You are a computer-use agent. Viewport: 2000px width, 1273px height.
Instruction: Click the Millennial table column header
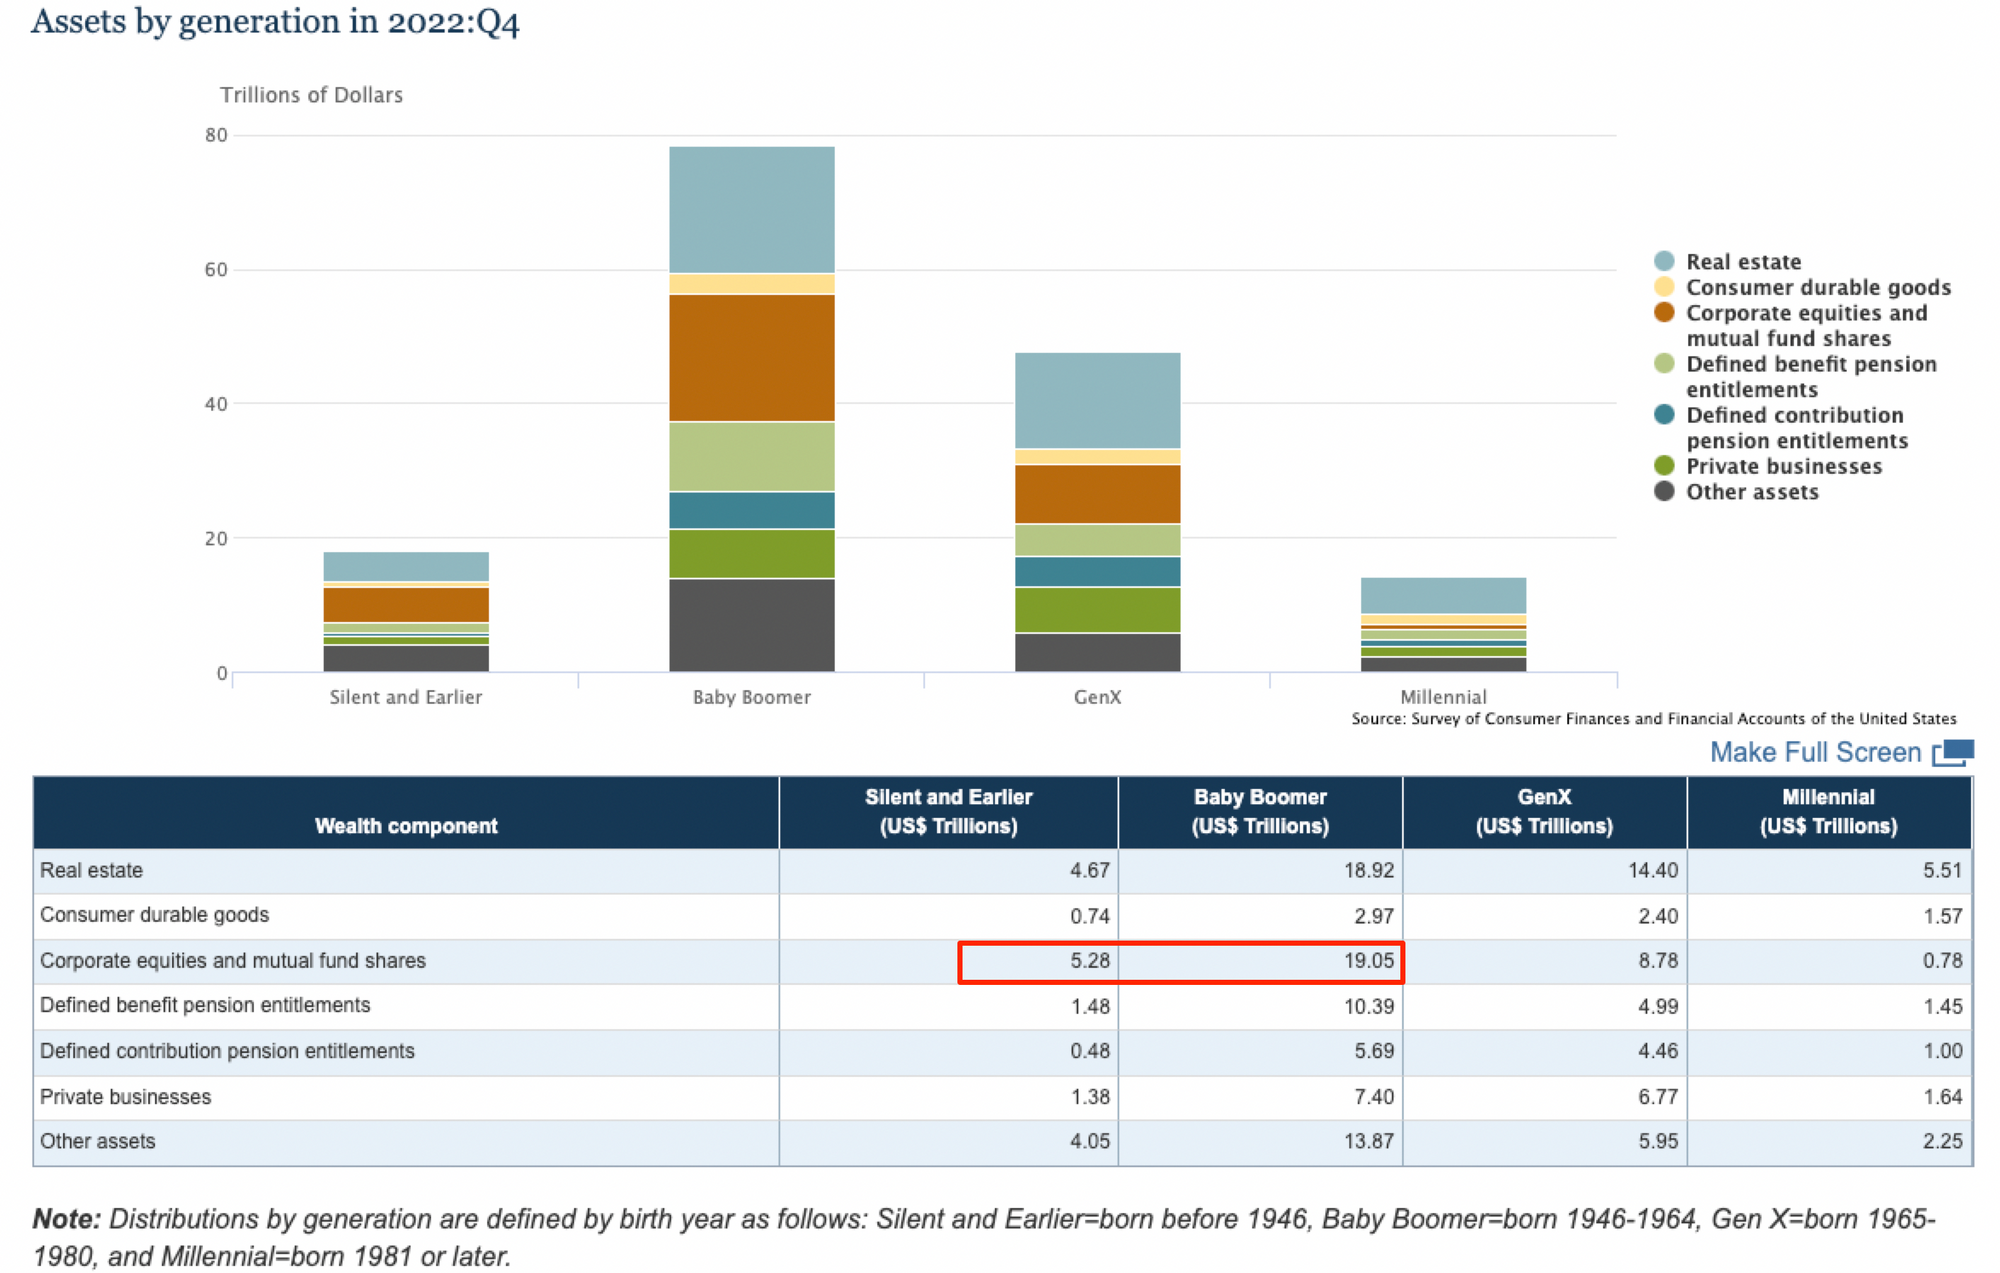click(1828, 811)
